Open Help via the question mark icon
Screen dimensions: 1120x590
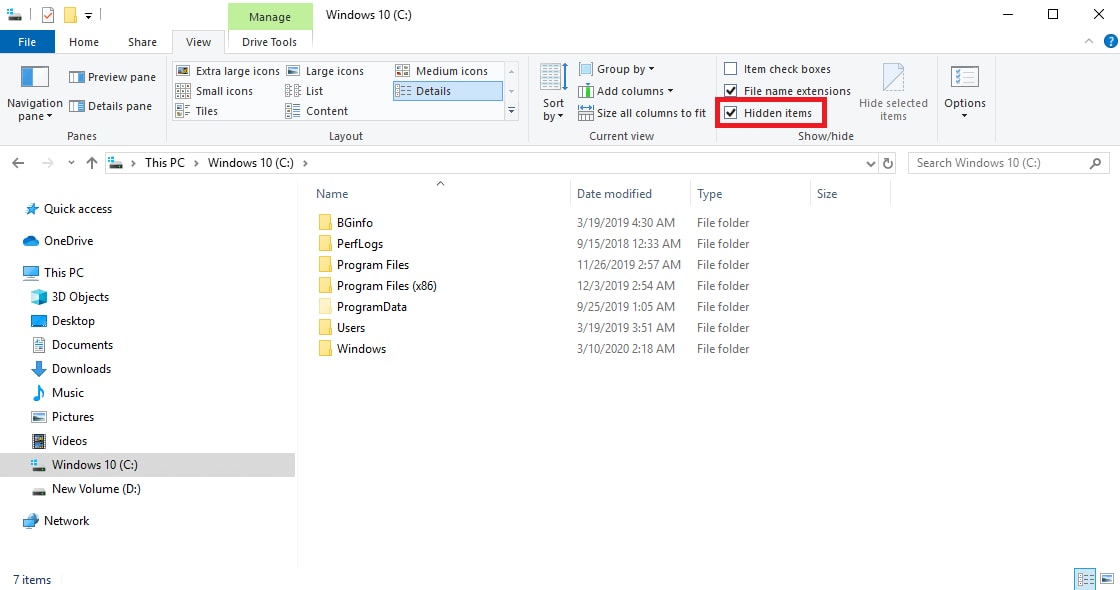point(1109,41)
